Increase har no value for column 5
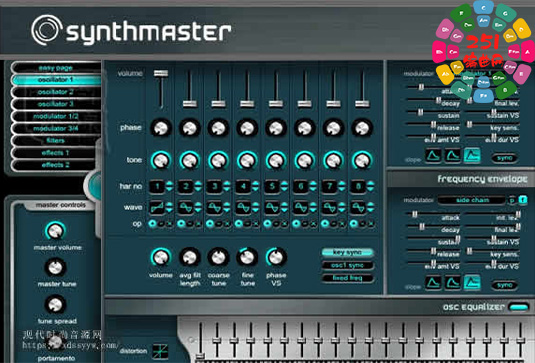The width and height of the screenshot is (535, 363). (x=284, y=184)
